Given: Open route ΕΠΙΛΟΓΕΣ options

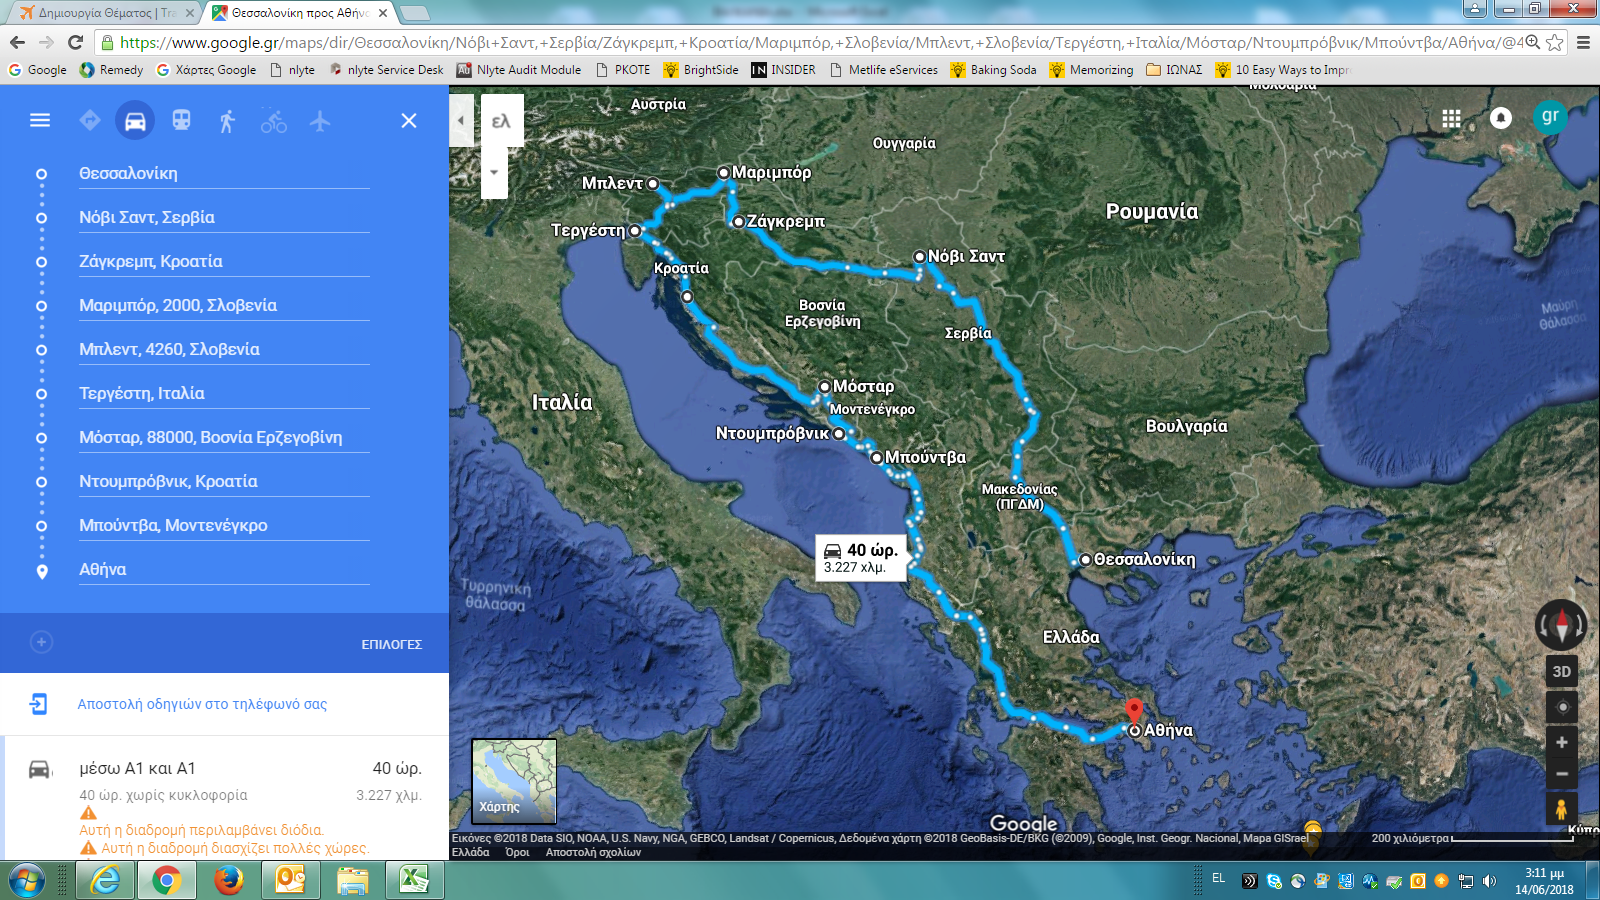Looking at the screenshot, I should pyautogui.click(x=392, y=645).
